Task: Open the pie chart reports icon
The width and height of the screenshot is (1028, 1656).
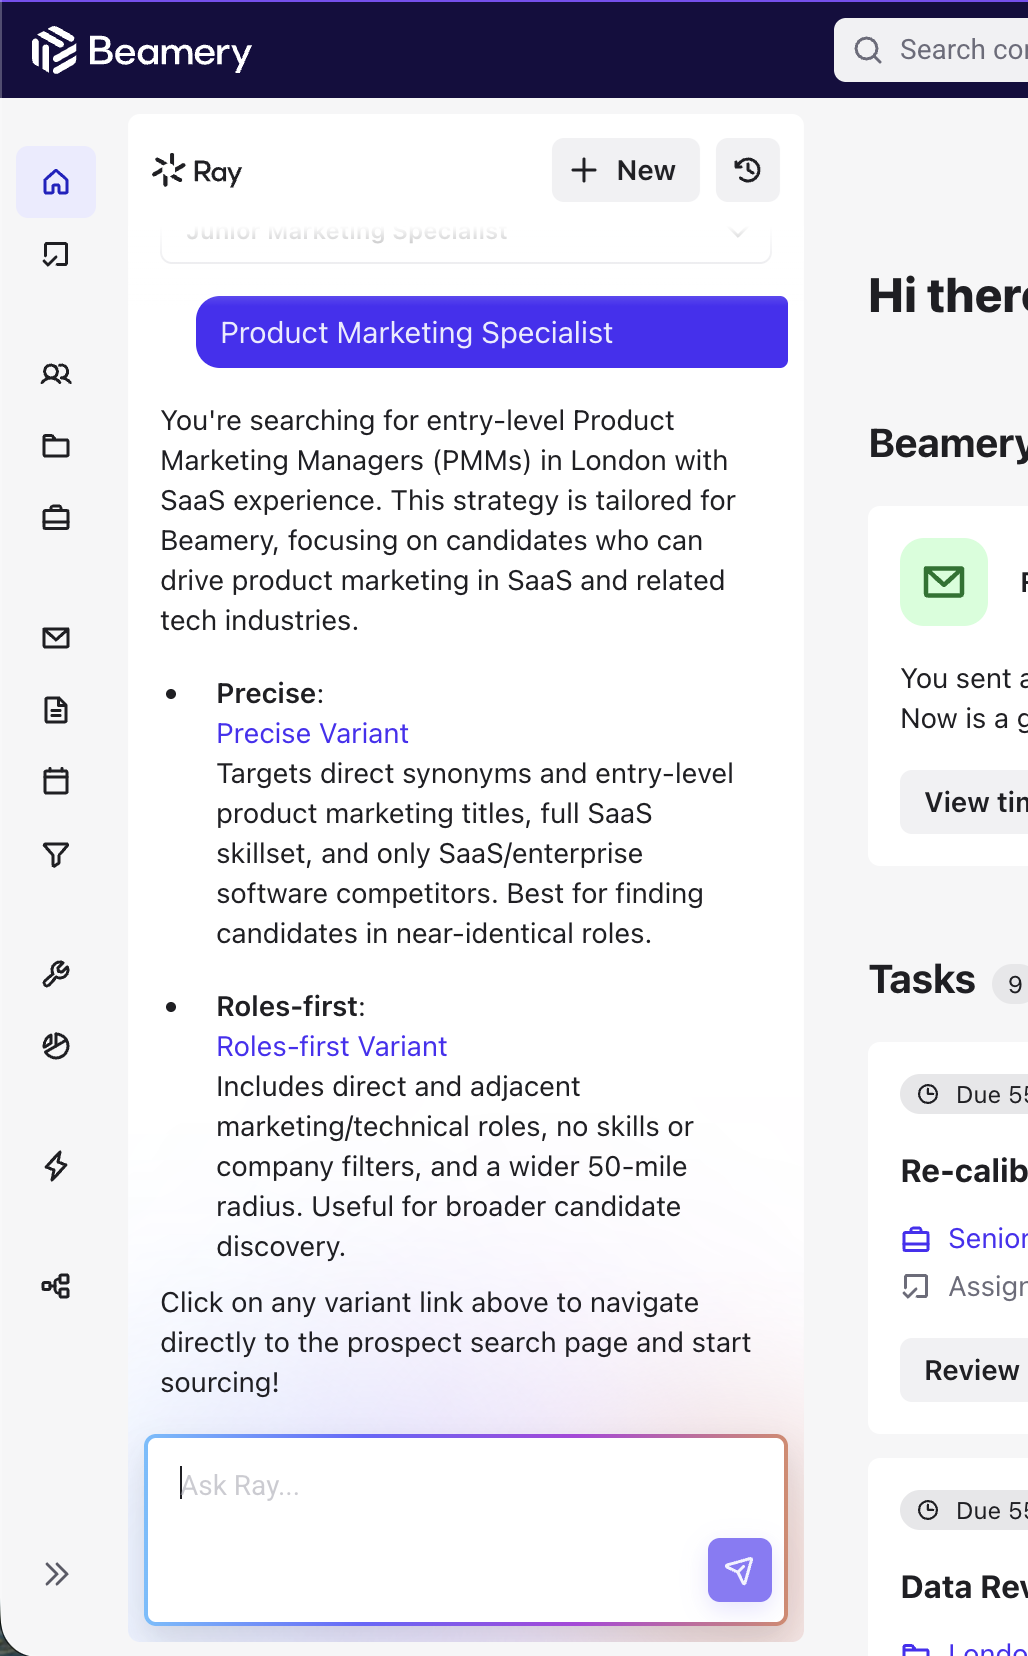Action: pyautogui.click(x=56, y=1046)
